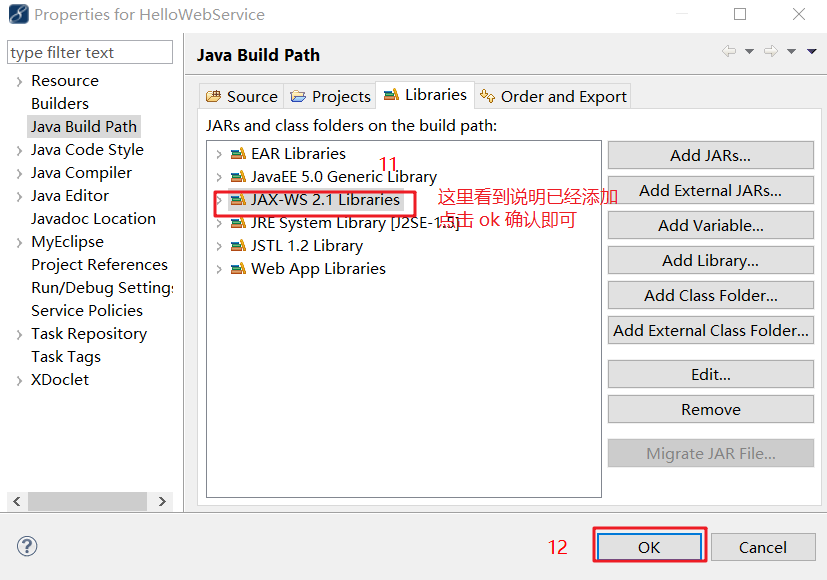Expand the XDoclet category
This screenshot has width=827, height=580.
[20, 381]
